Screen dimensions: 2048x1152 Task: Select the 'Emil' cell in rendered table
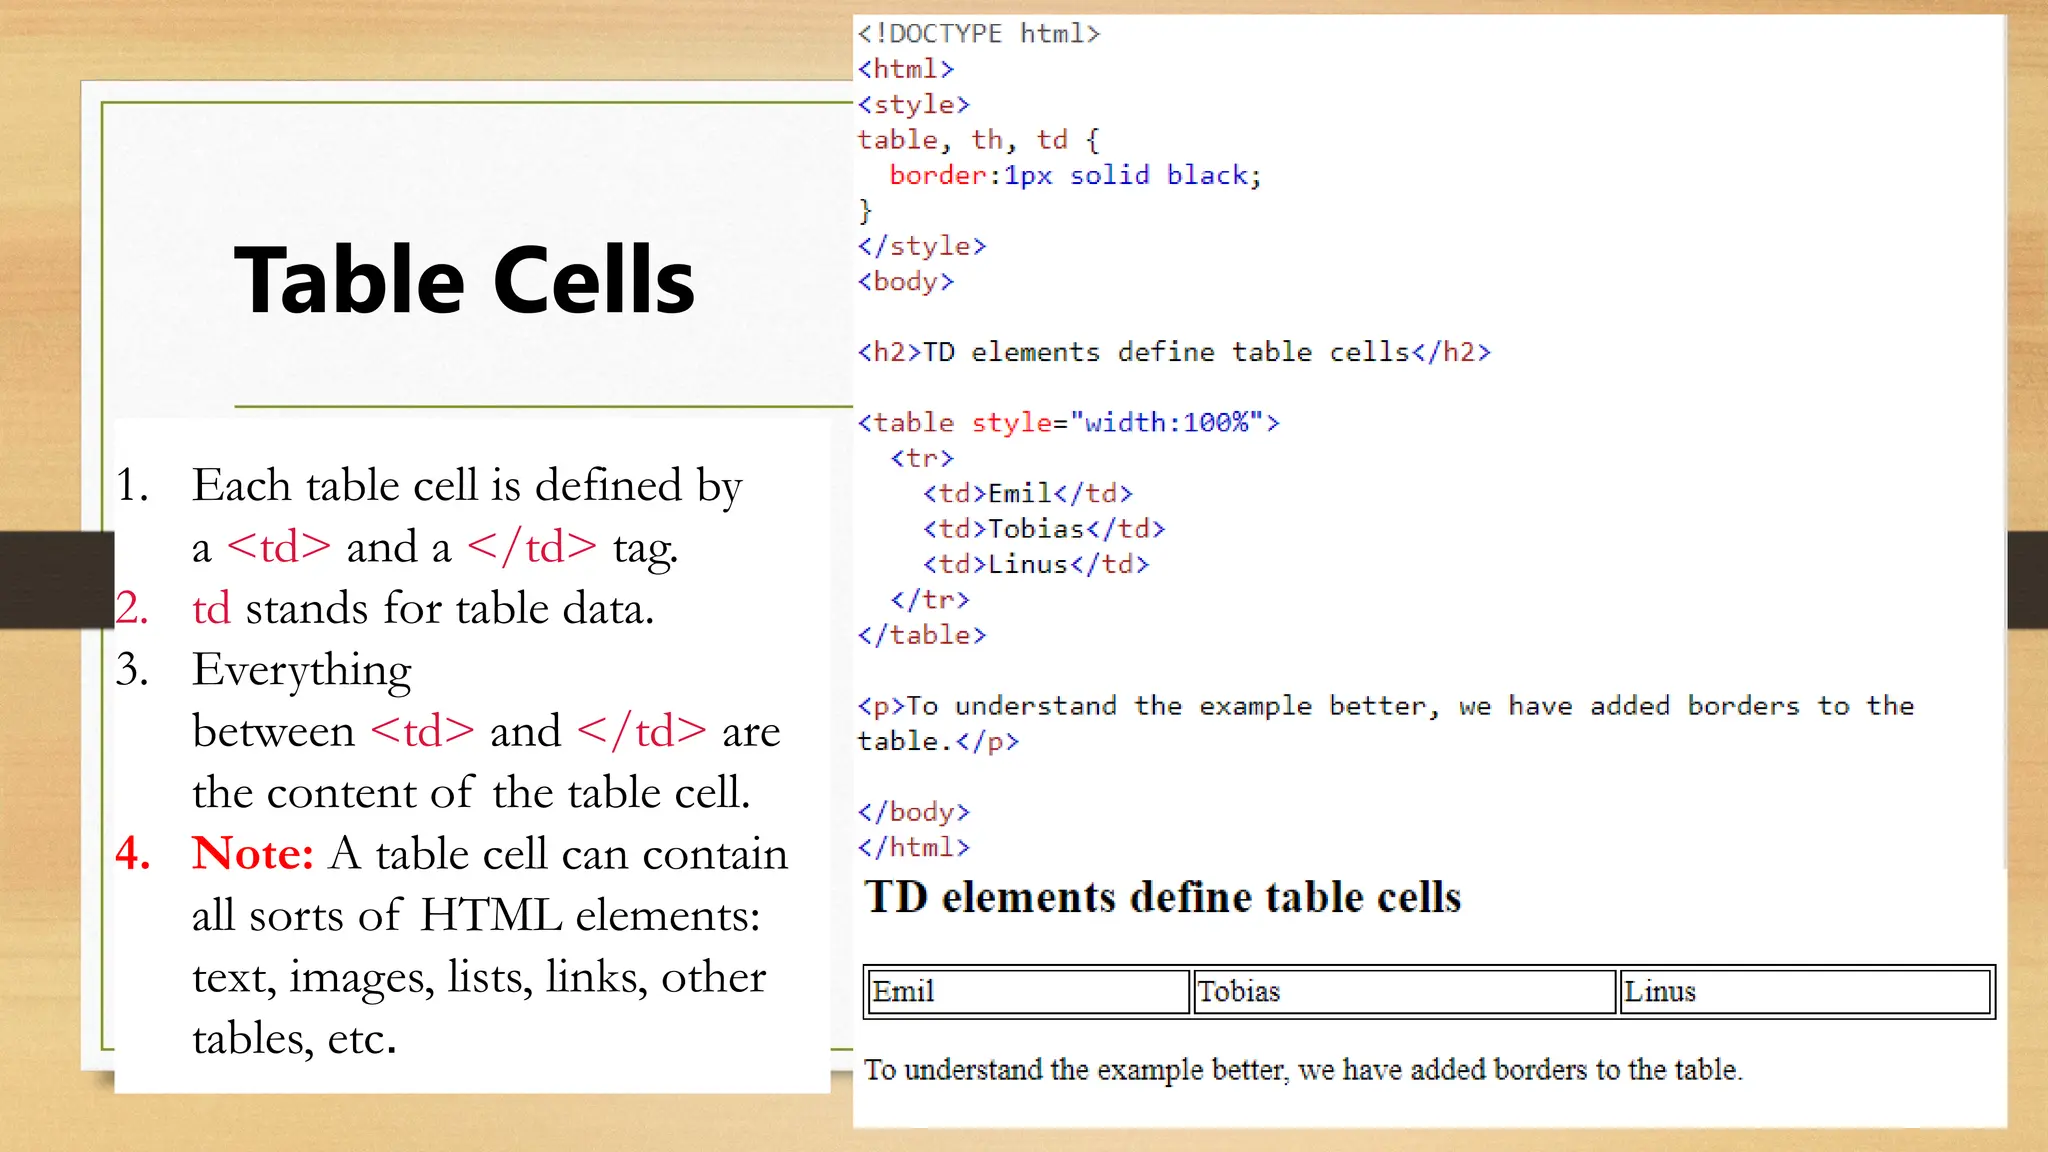click(x=1028, y=992)
